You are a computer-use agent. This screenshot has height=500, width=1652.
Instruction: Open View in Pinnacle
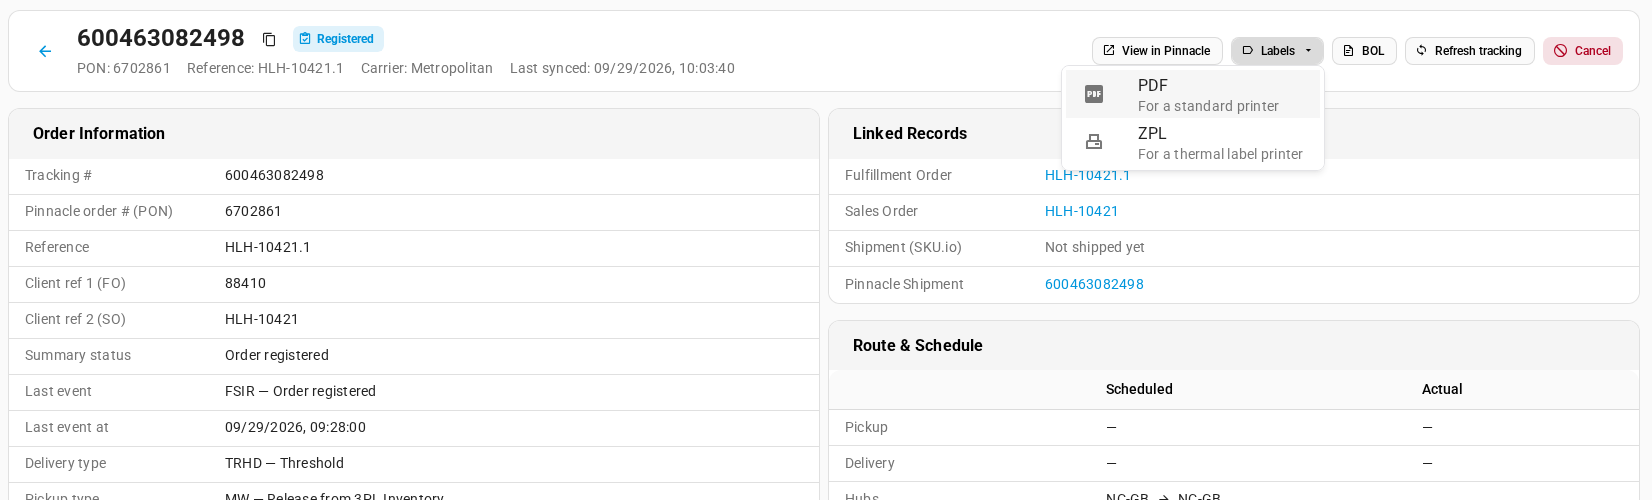[x=1157, y=51]
